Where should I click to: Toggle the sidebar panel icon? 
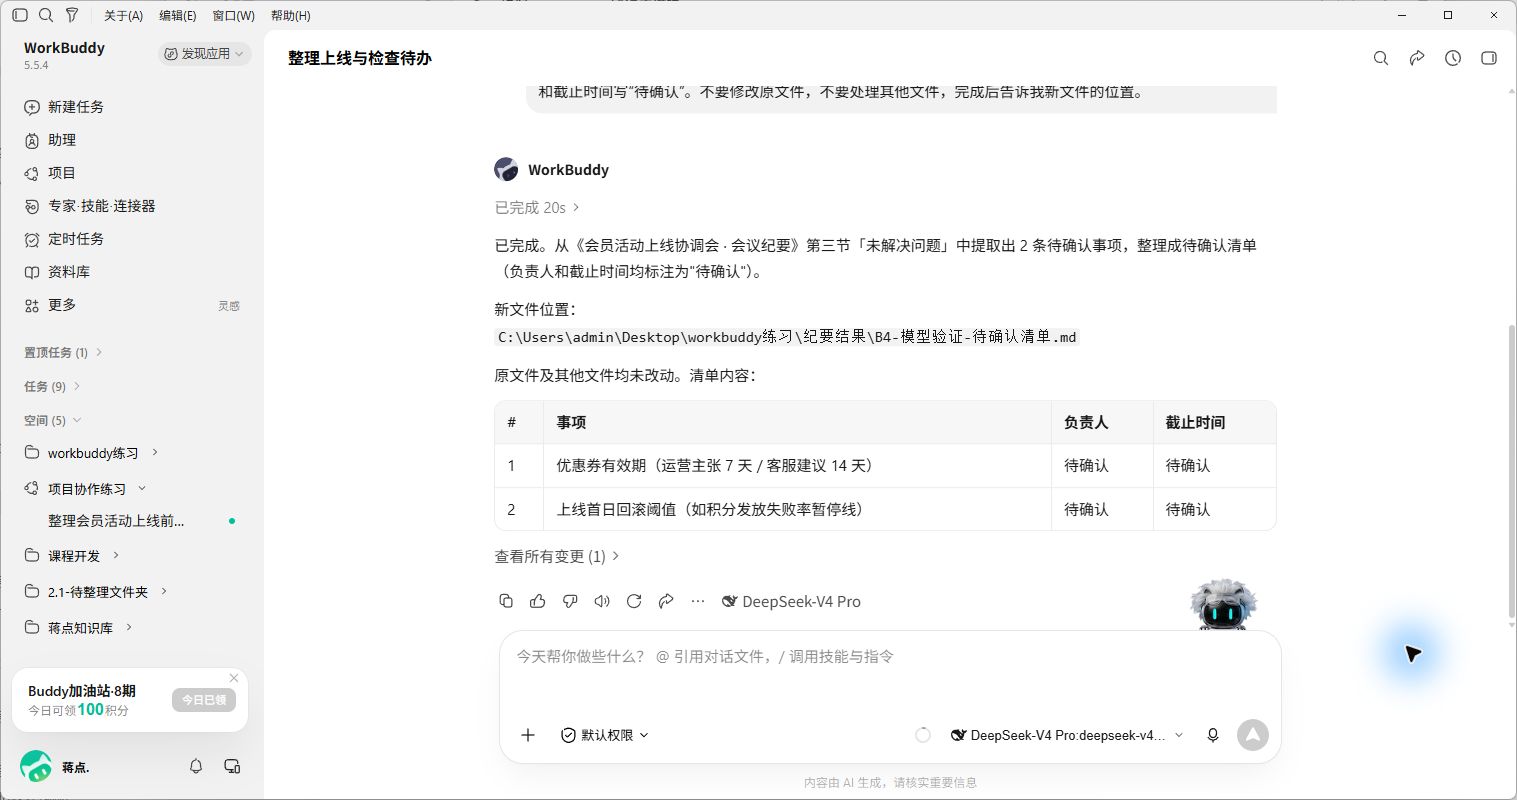click(20, 15)
